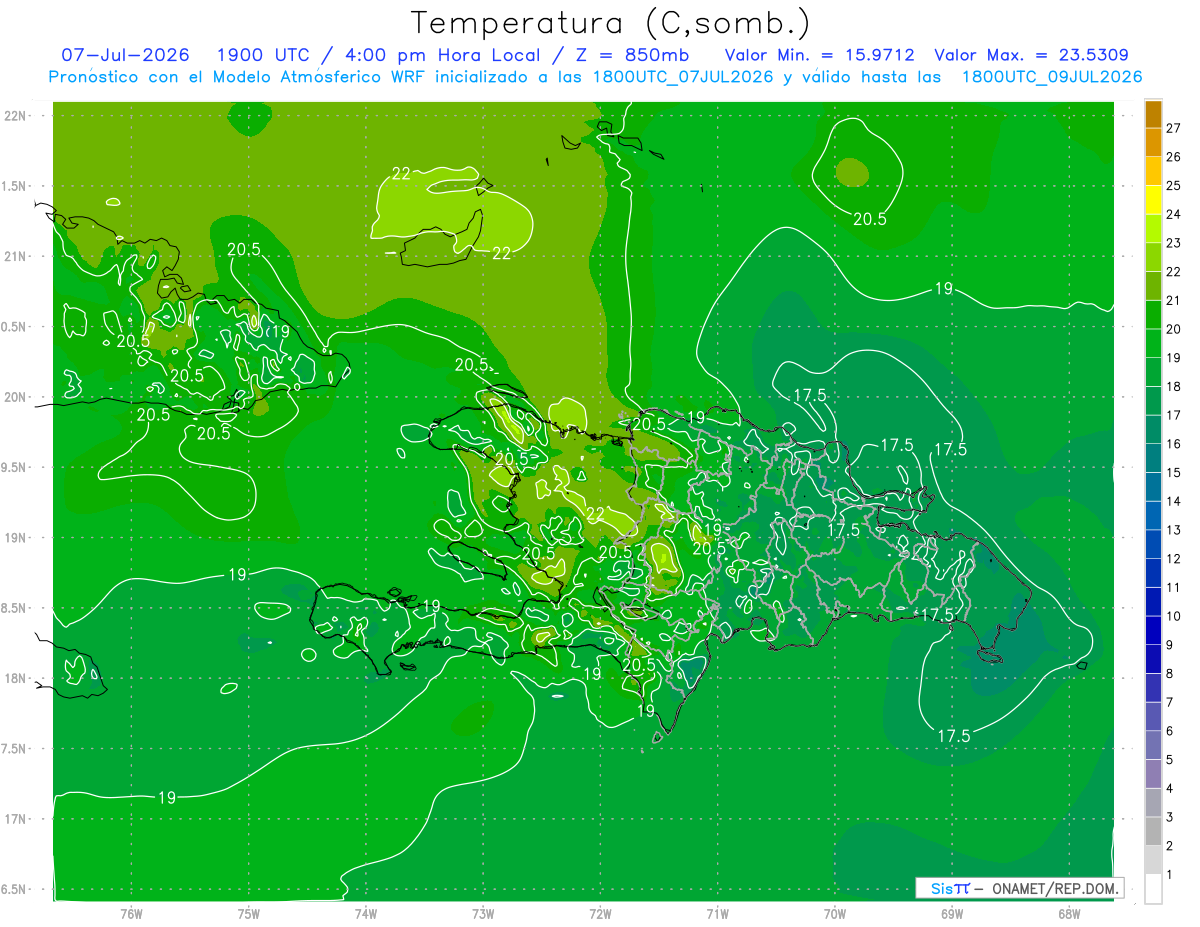1200x927 pixels.
Task: Select the 'Temperatura (C,somb.)' title
Action: click(611, 22)
